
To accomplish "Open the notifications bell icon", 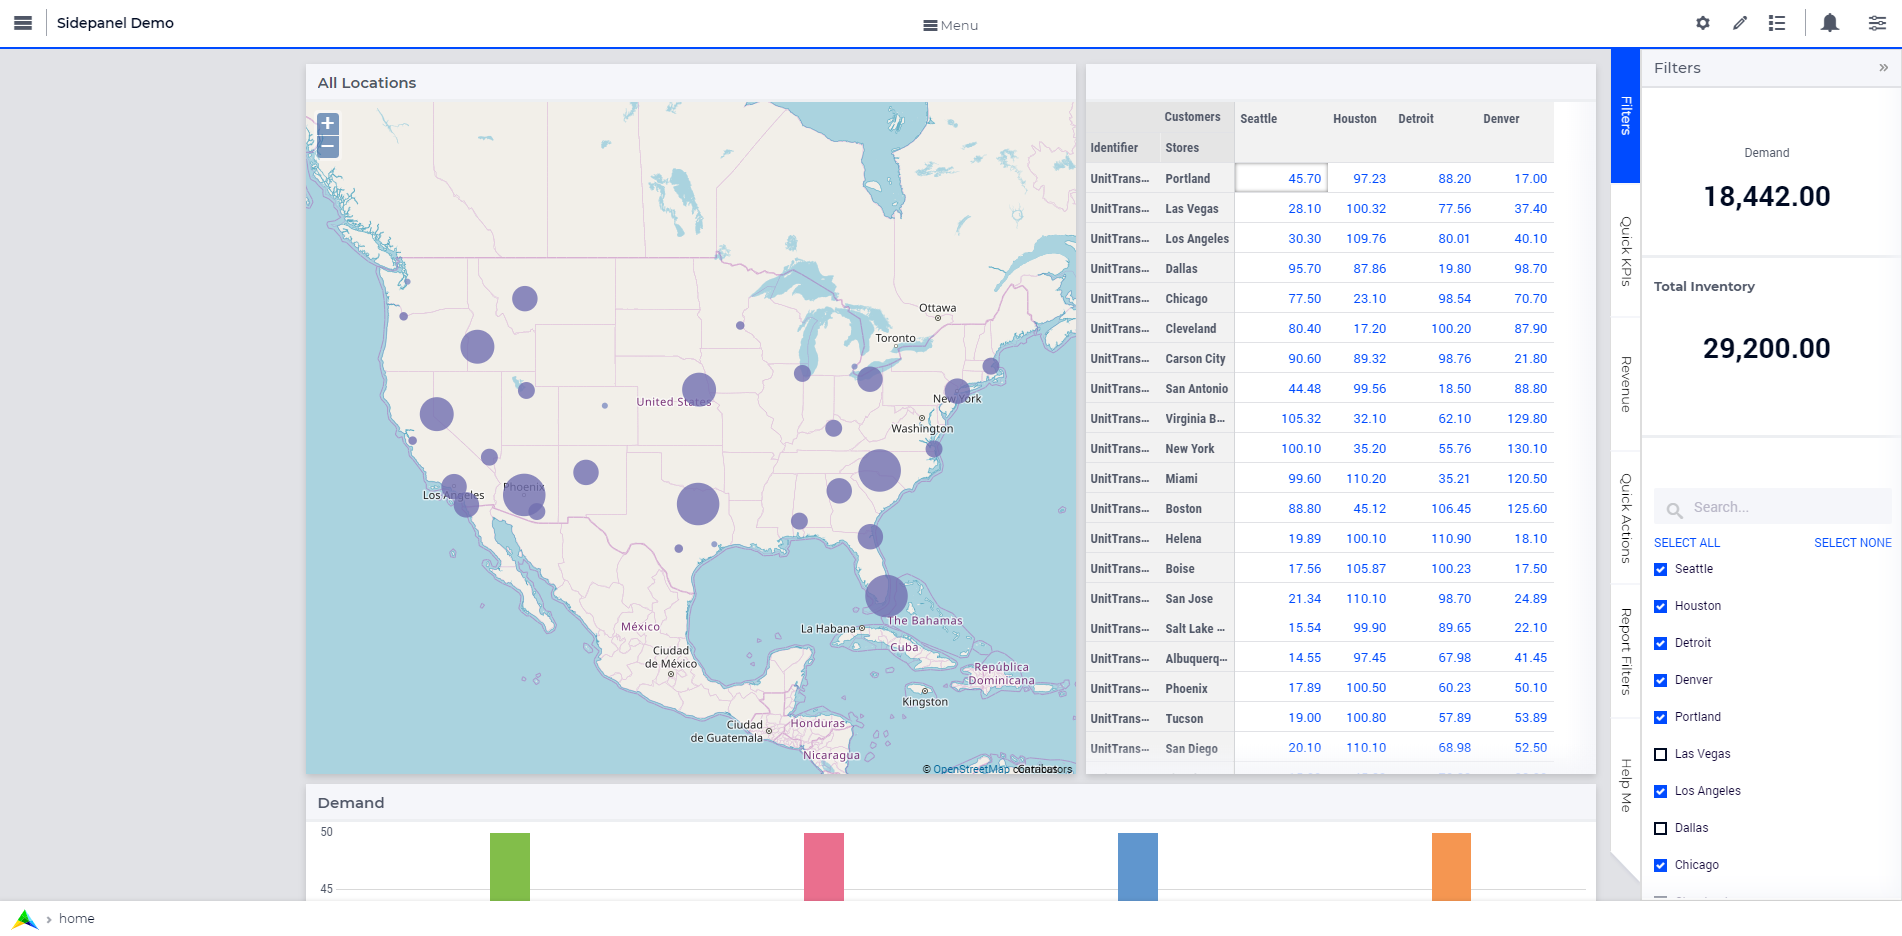I will [1829, 23].
